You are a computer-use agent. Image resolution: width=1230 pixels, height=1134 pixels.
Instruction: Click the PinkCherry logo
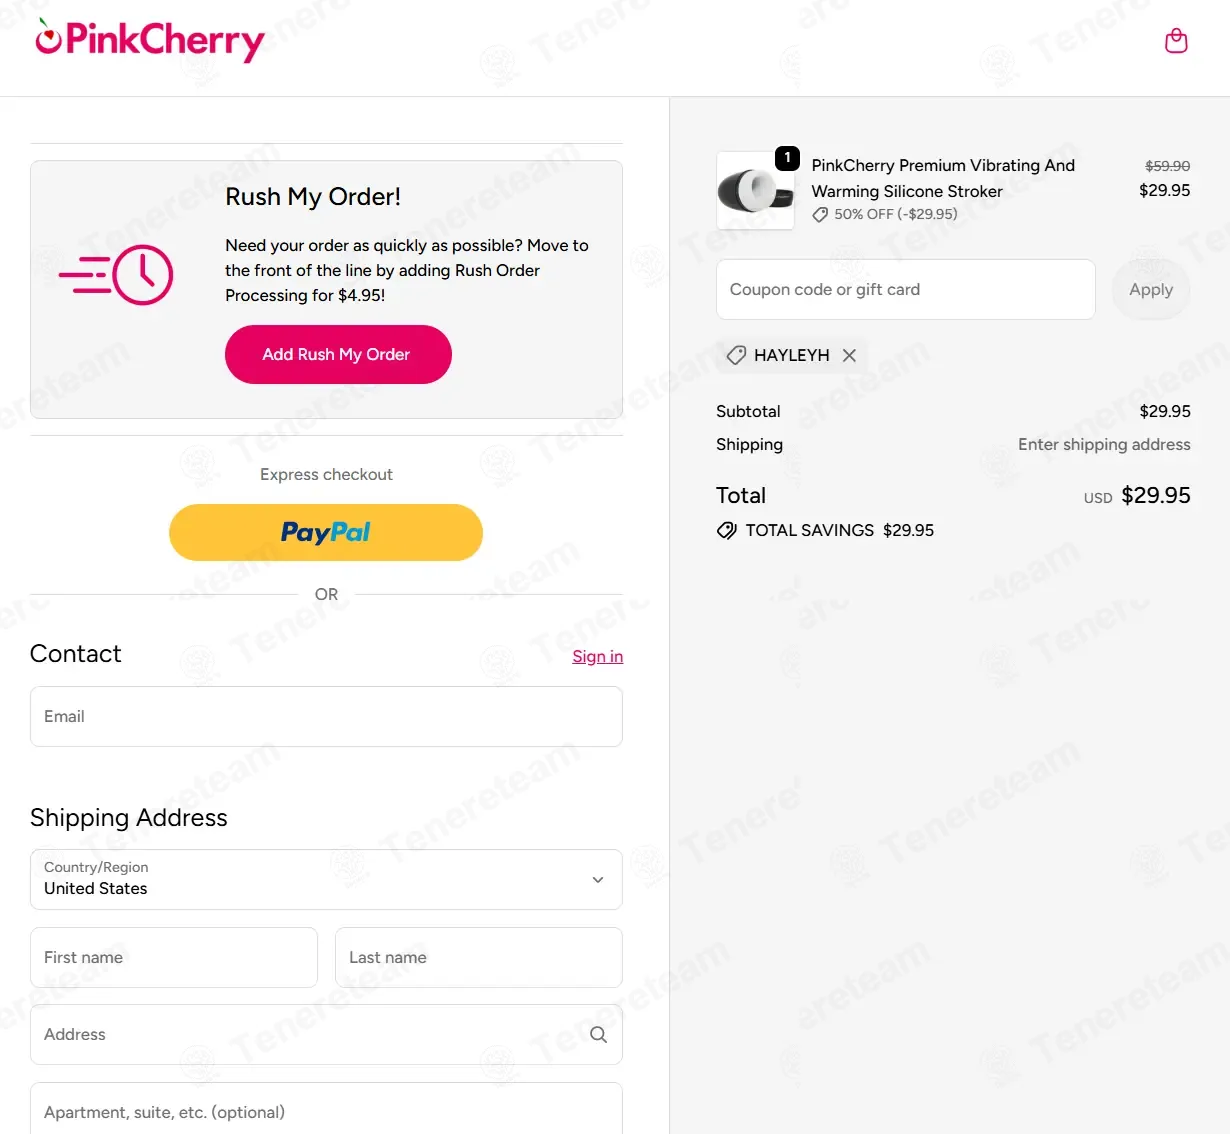pyautogui.click(x=150, y=40)
